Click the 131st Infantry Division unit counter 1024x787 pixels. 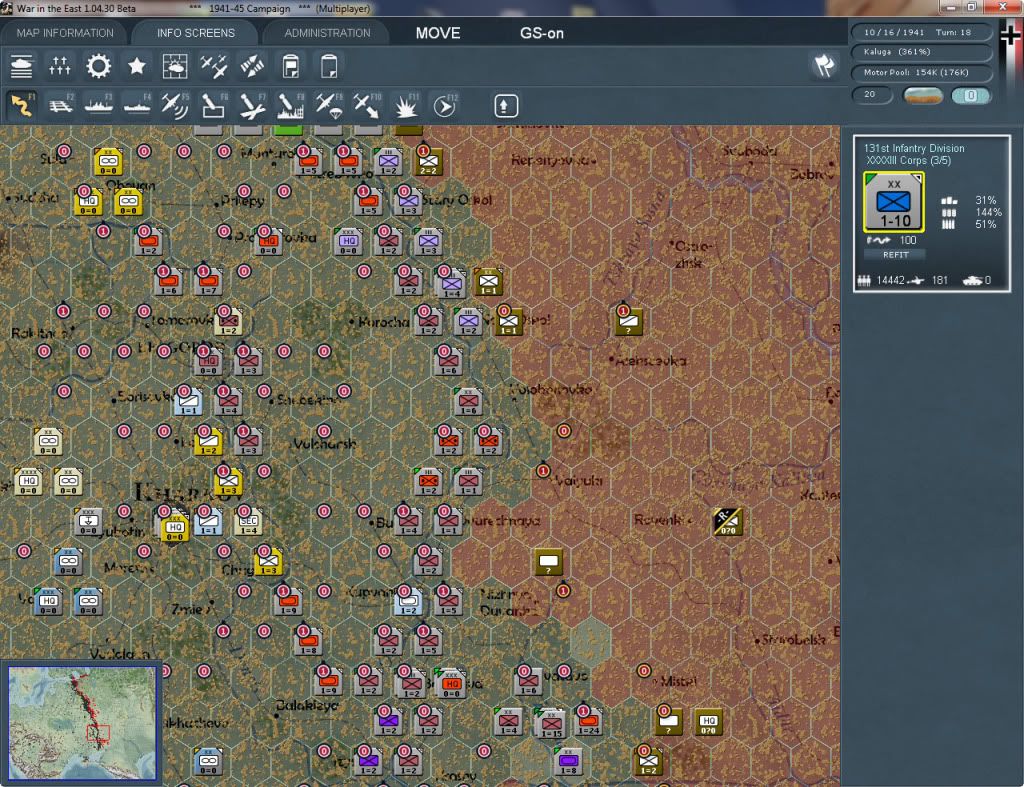(893, 202)
